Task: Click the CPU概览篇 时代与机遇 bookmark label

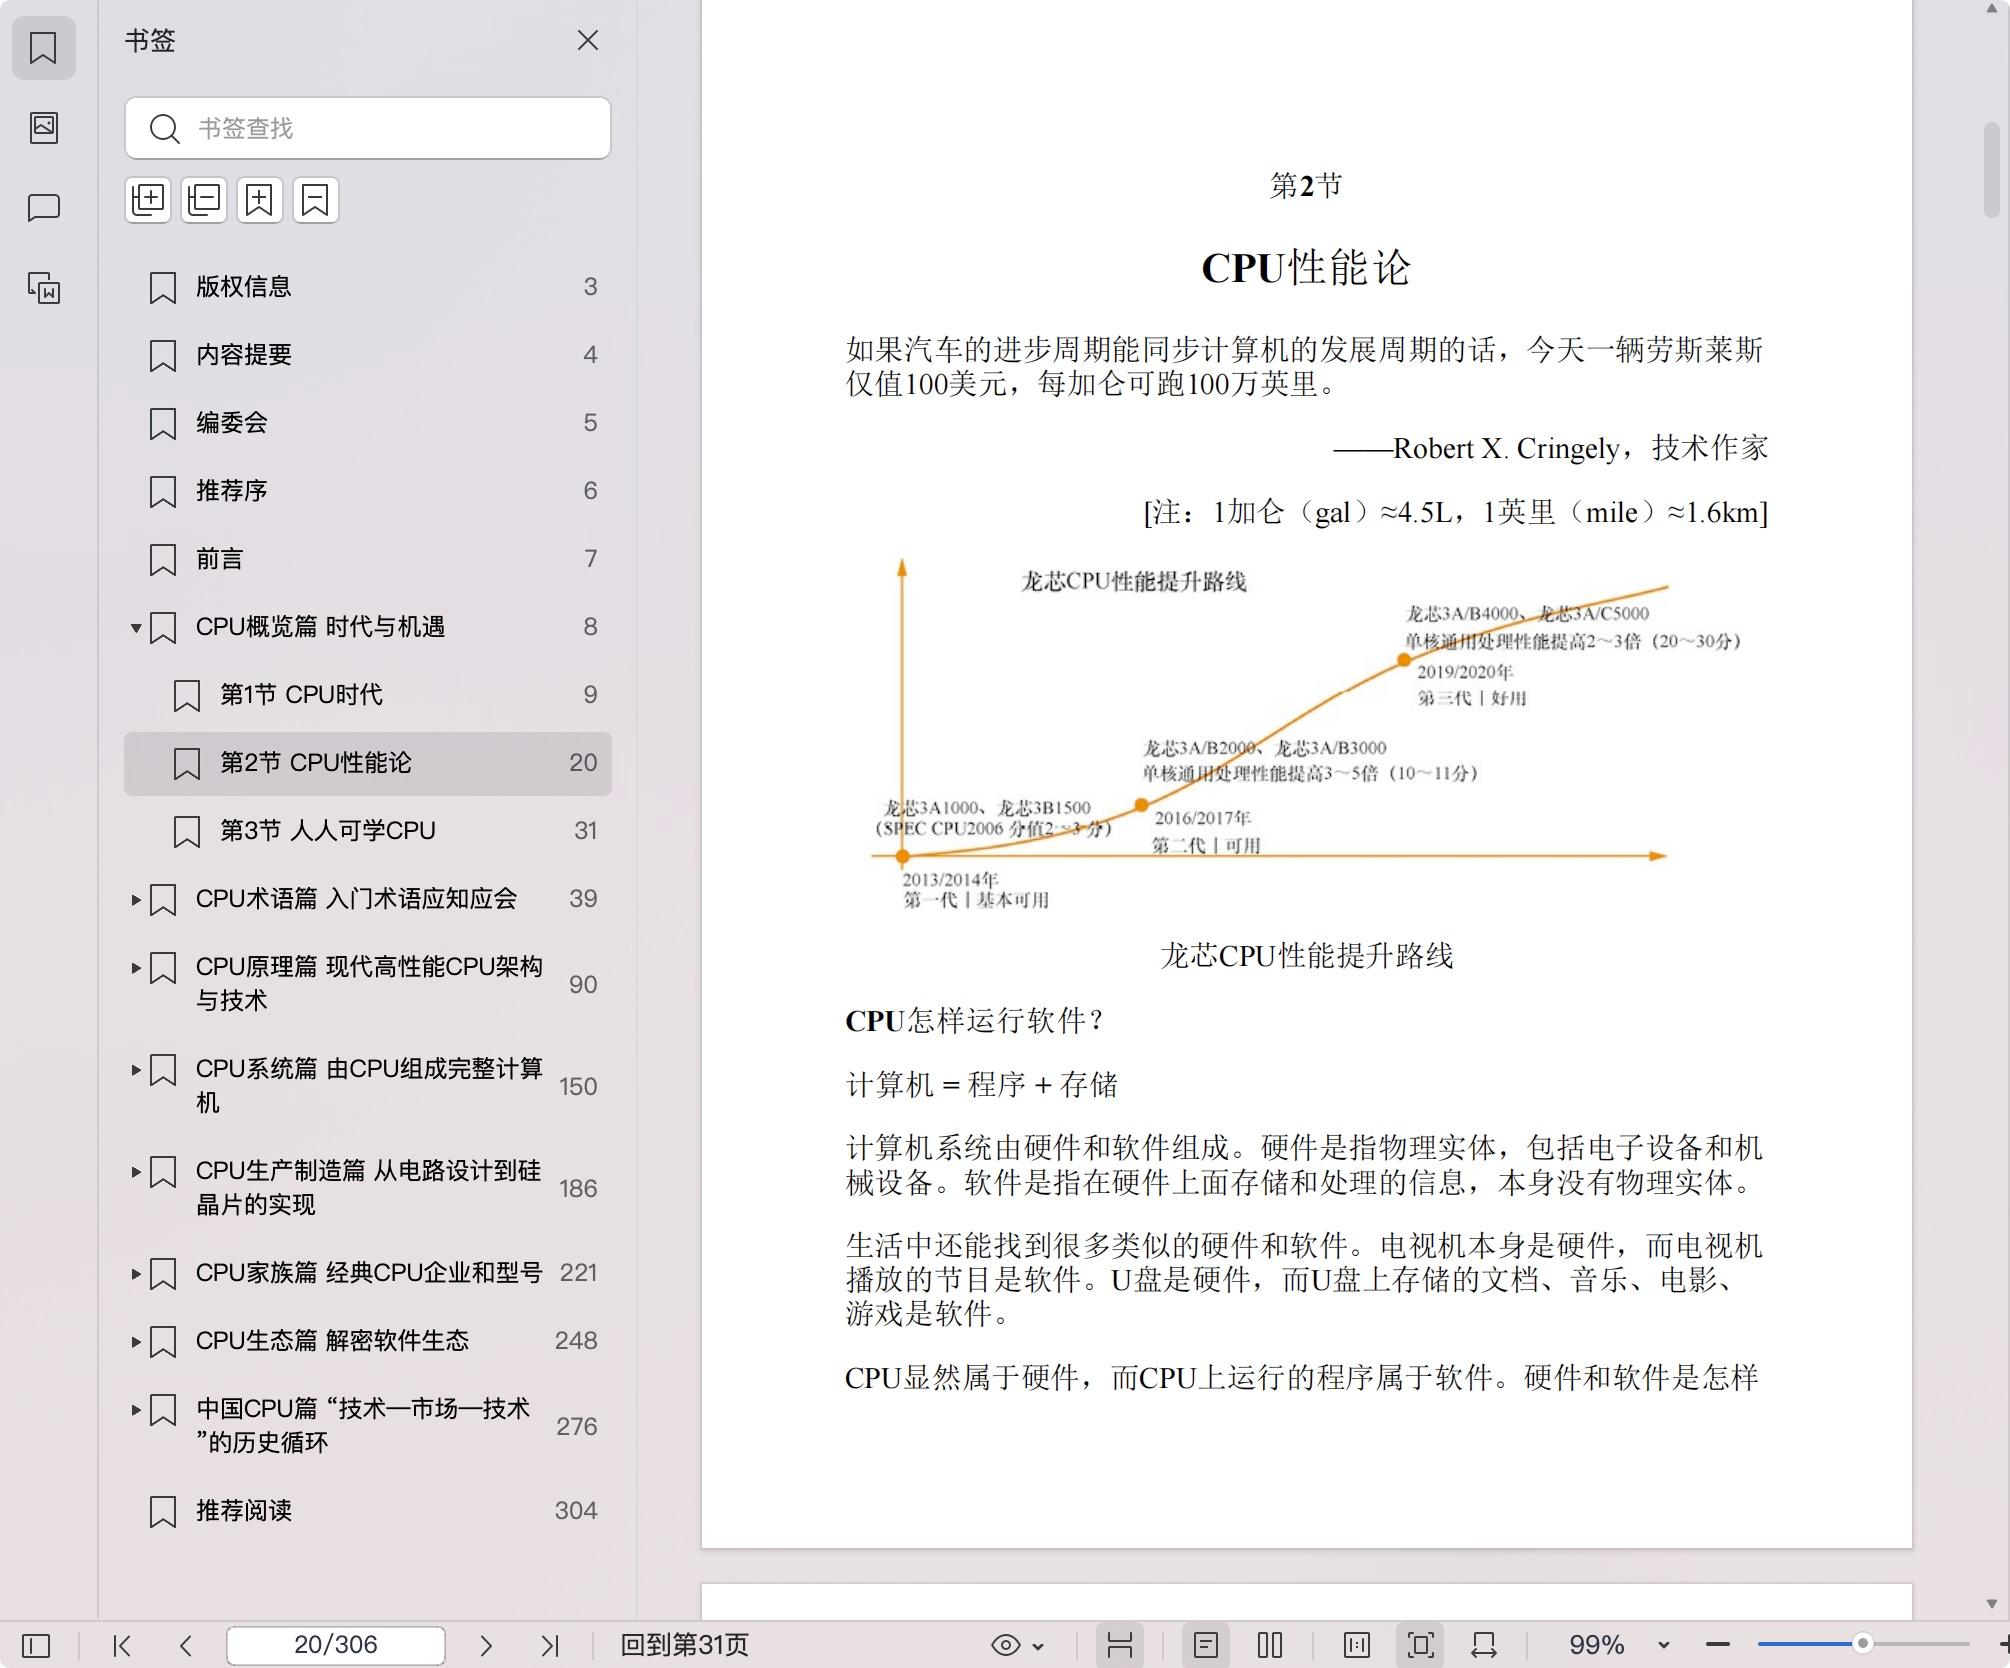Action: (320, 627)
